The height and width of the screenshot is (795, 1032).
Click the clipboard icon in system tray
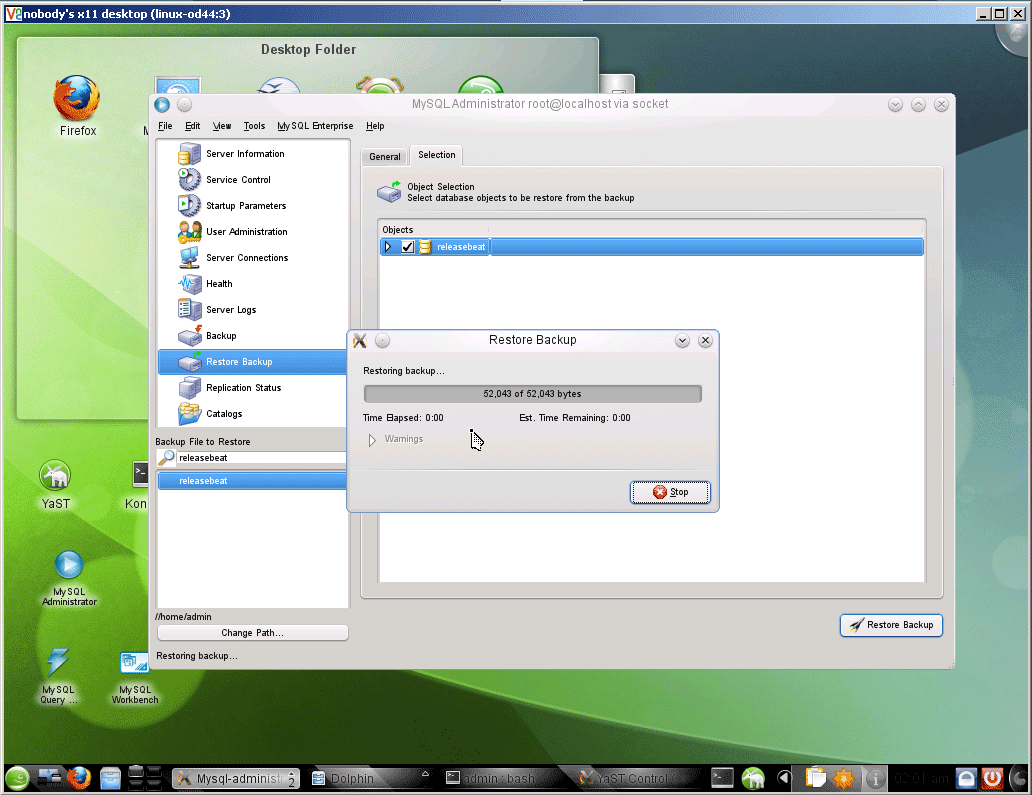(815, 779)
